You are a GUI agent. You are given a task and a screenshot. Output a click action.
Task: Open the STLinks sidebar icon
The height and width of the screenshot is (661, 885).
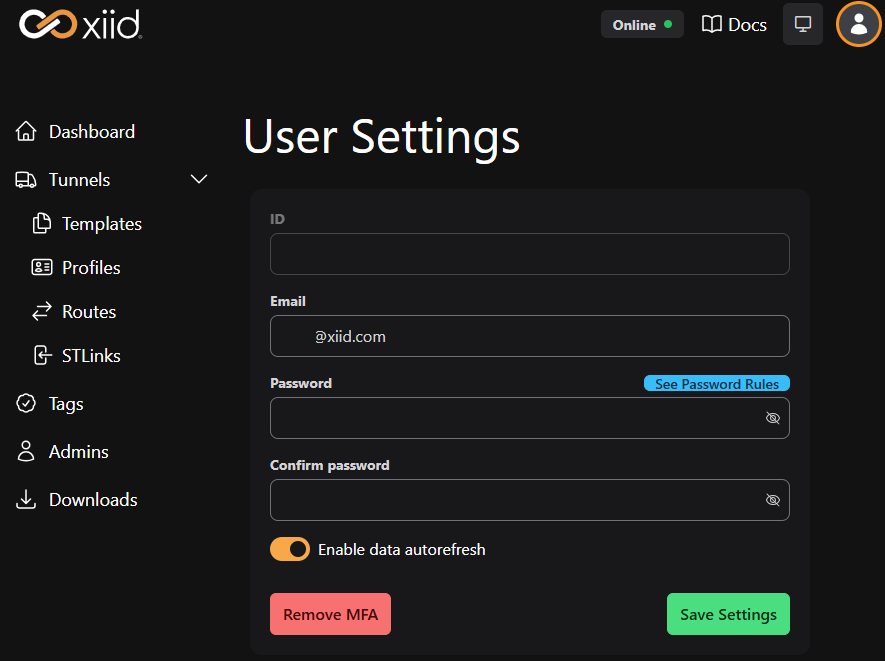coord(39,355)
